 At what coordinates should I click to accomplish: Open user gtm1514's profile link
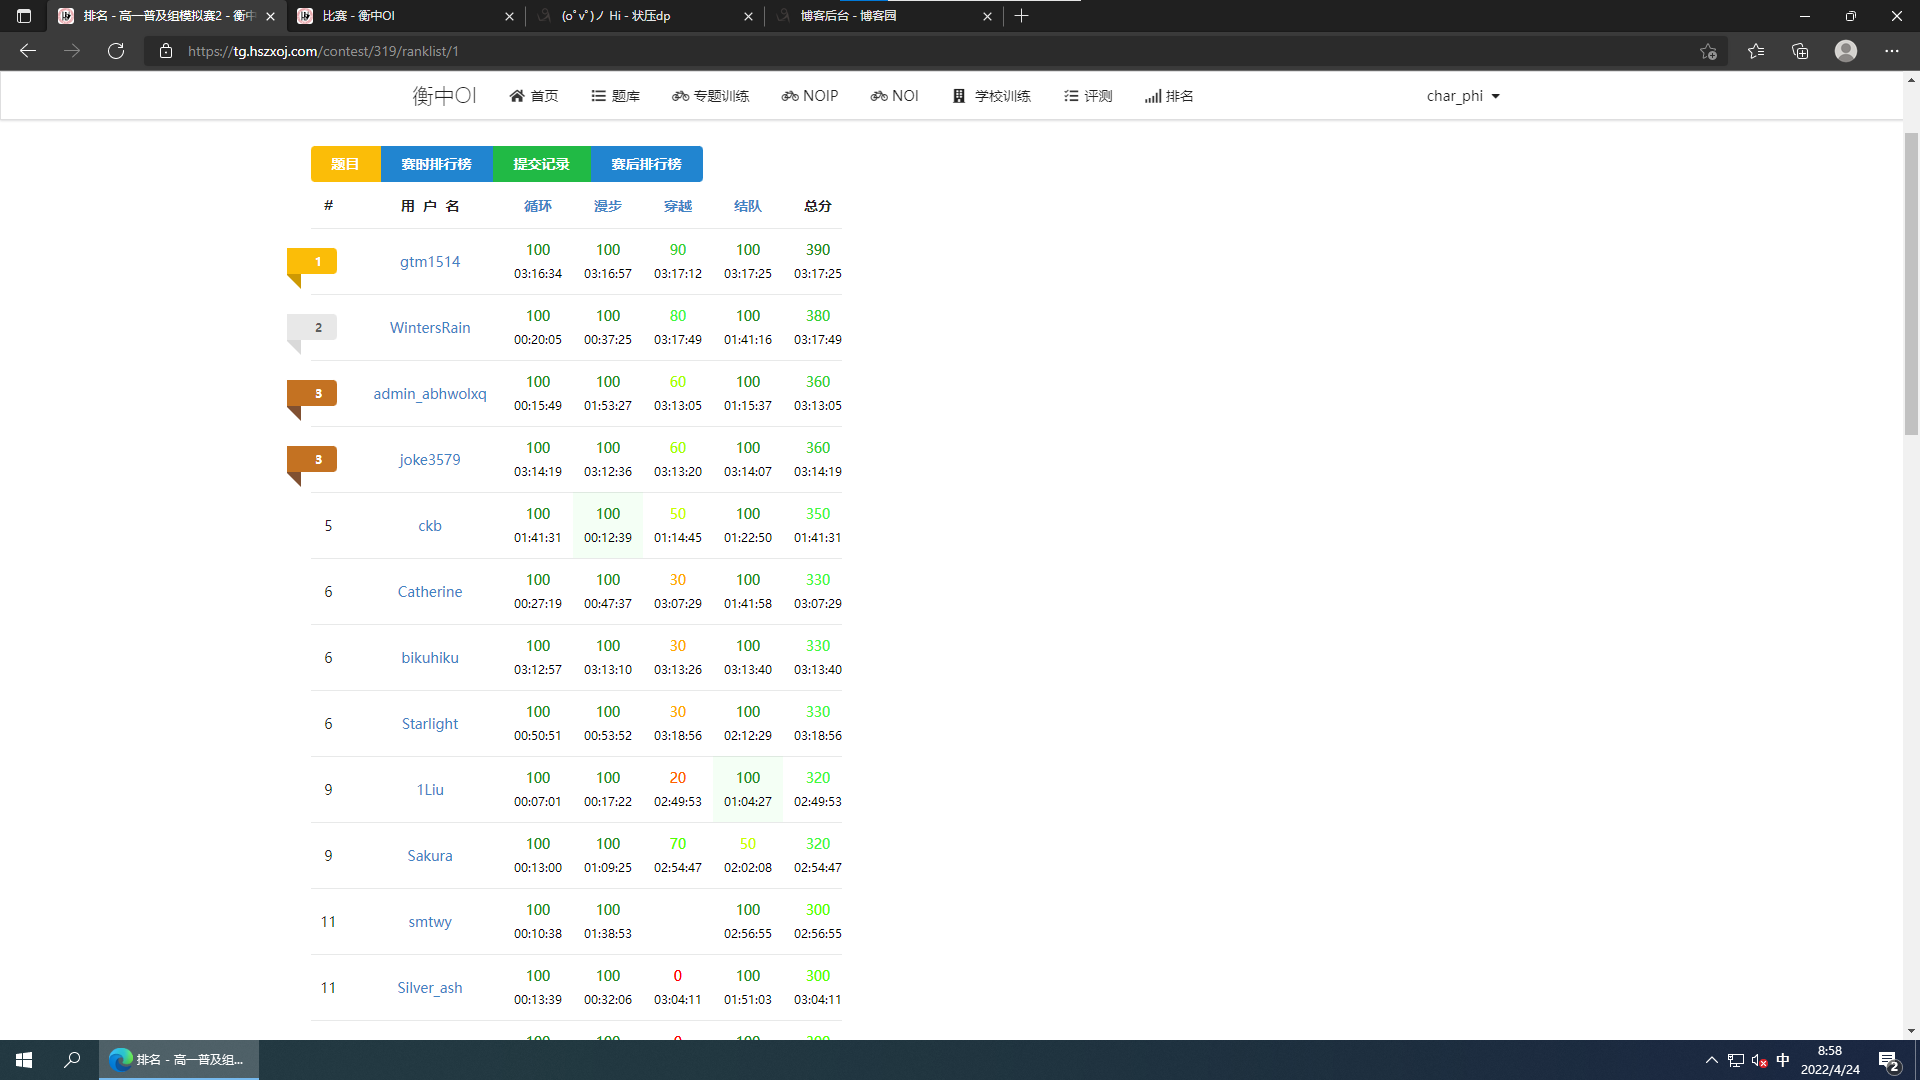(x=430, y=262)
